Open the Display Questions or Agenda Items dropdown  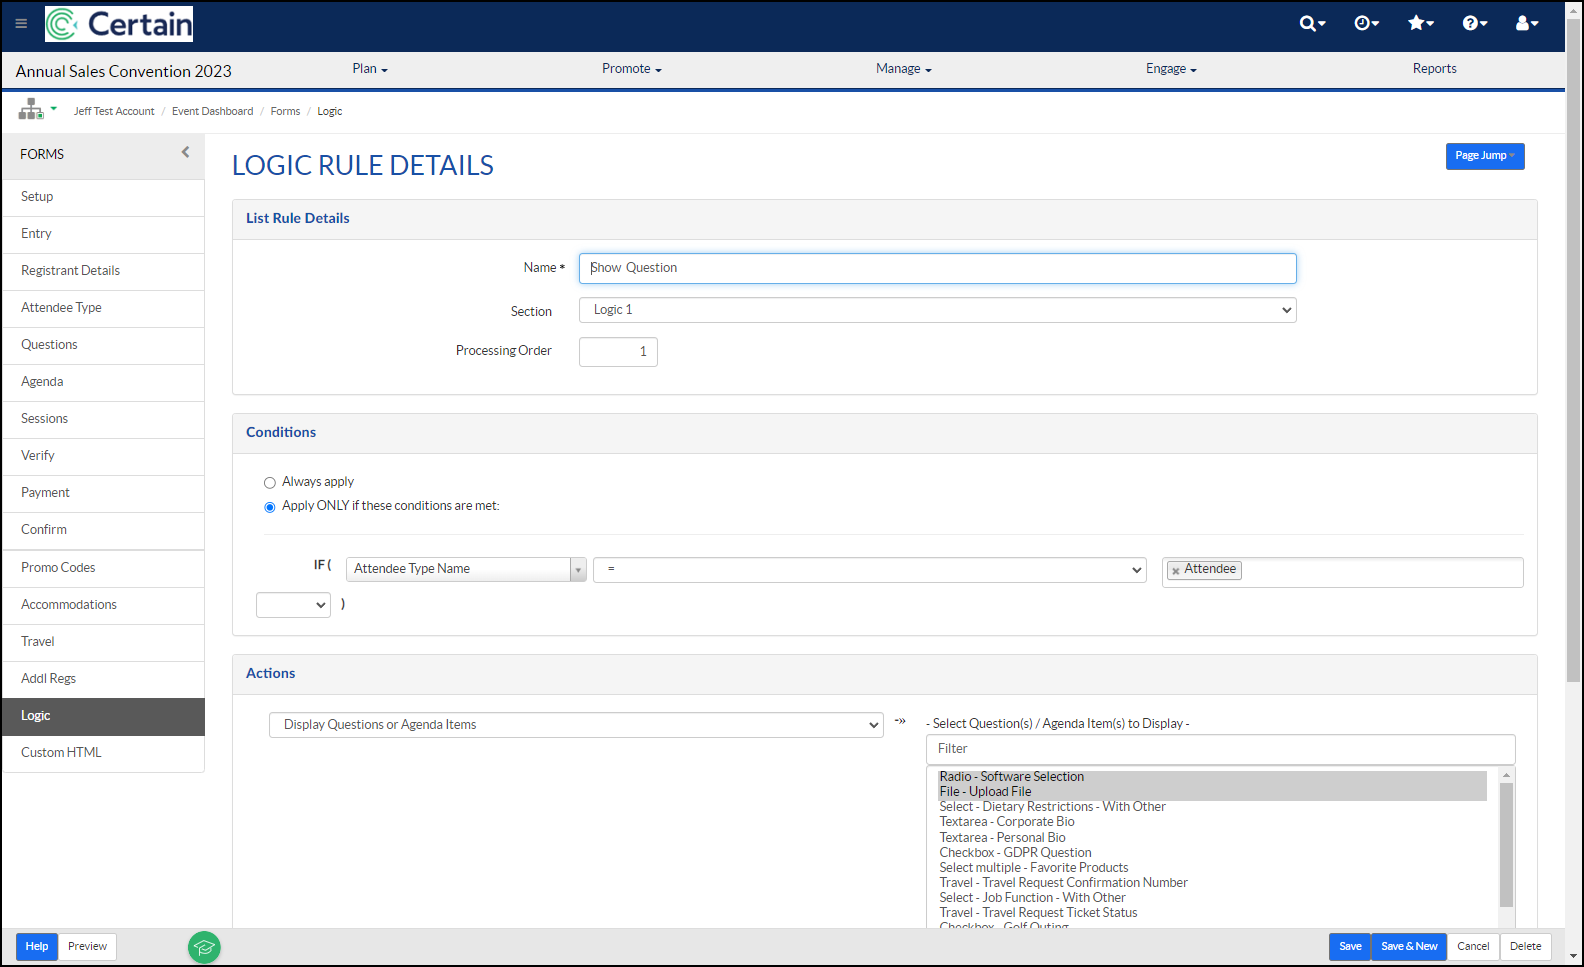click(x=576, y=725)
